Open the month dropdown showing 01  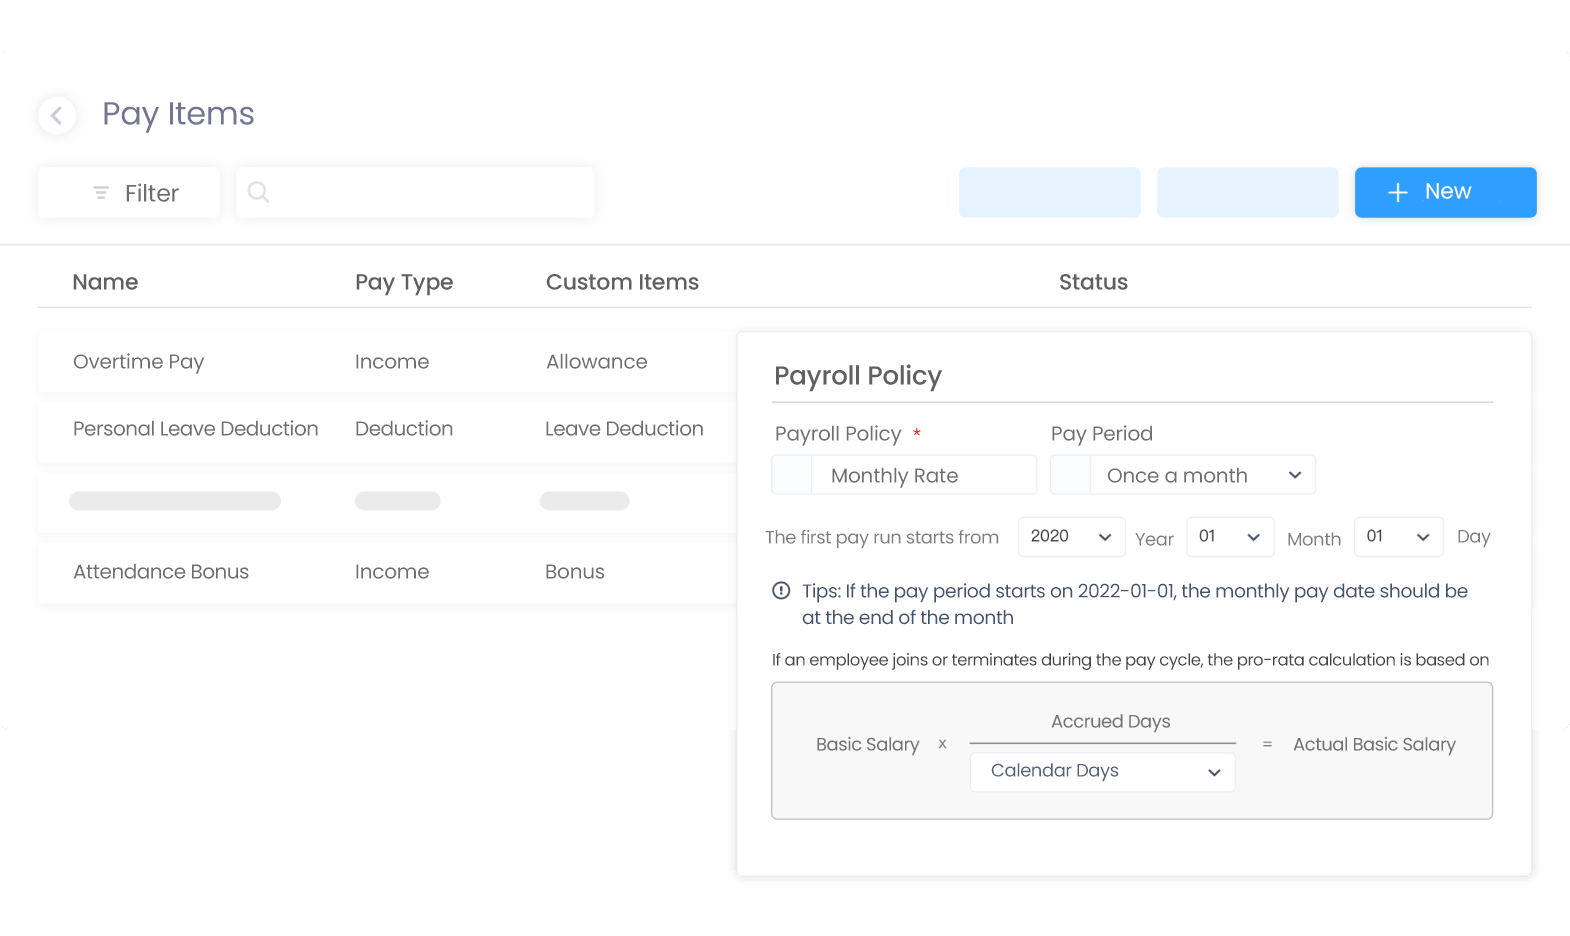click(1230, 537)
